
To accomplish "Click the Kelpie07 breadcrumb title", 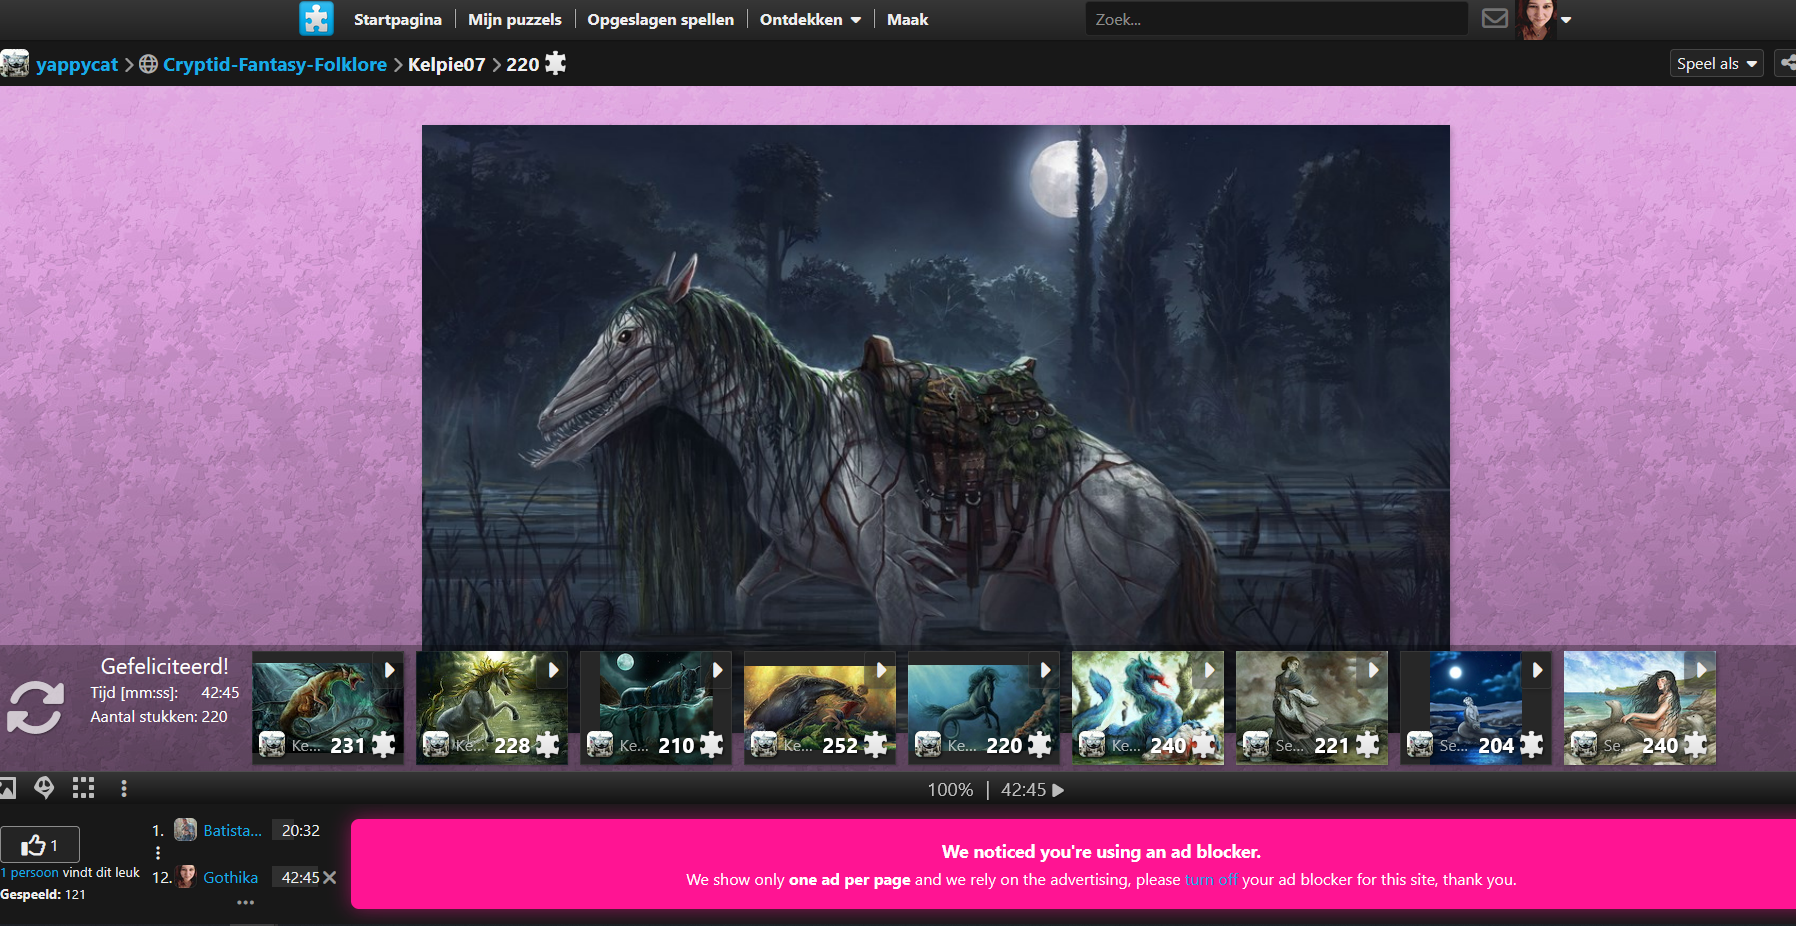I will pos(446,64).
